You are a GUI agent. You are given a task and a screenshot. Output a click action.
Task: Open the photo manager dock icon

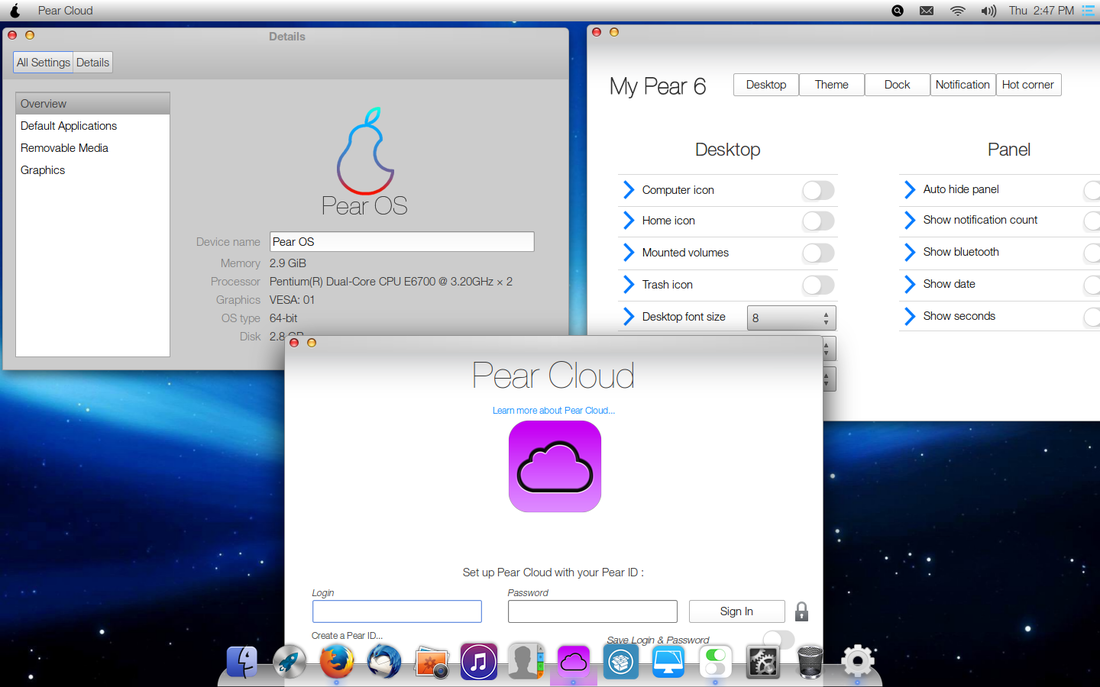(x=431, y=662)
